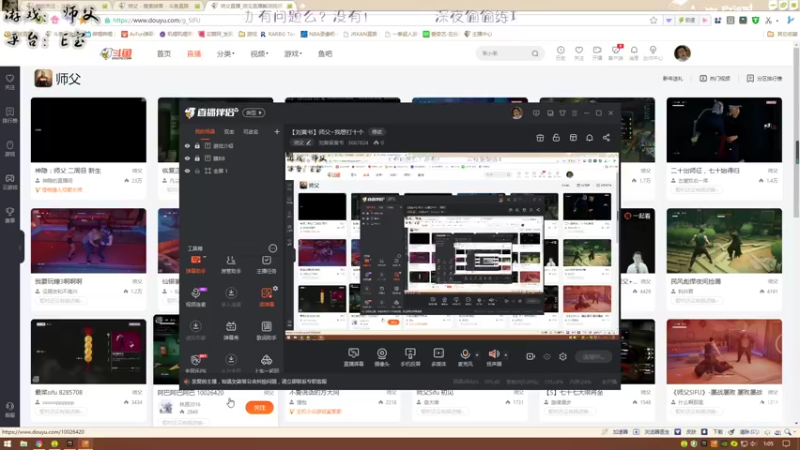Add 直播屏幕 screen capture source

[x=353, y=357]
